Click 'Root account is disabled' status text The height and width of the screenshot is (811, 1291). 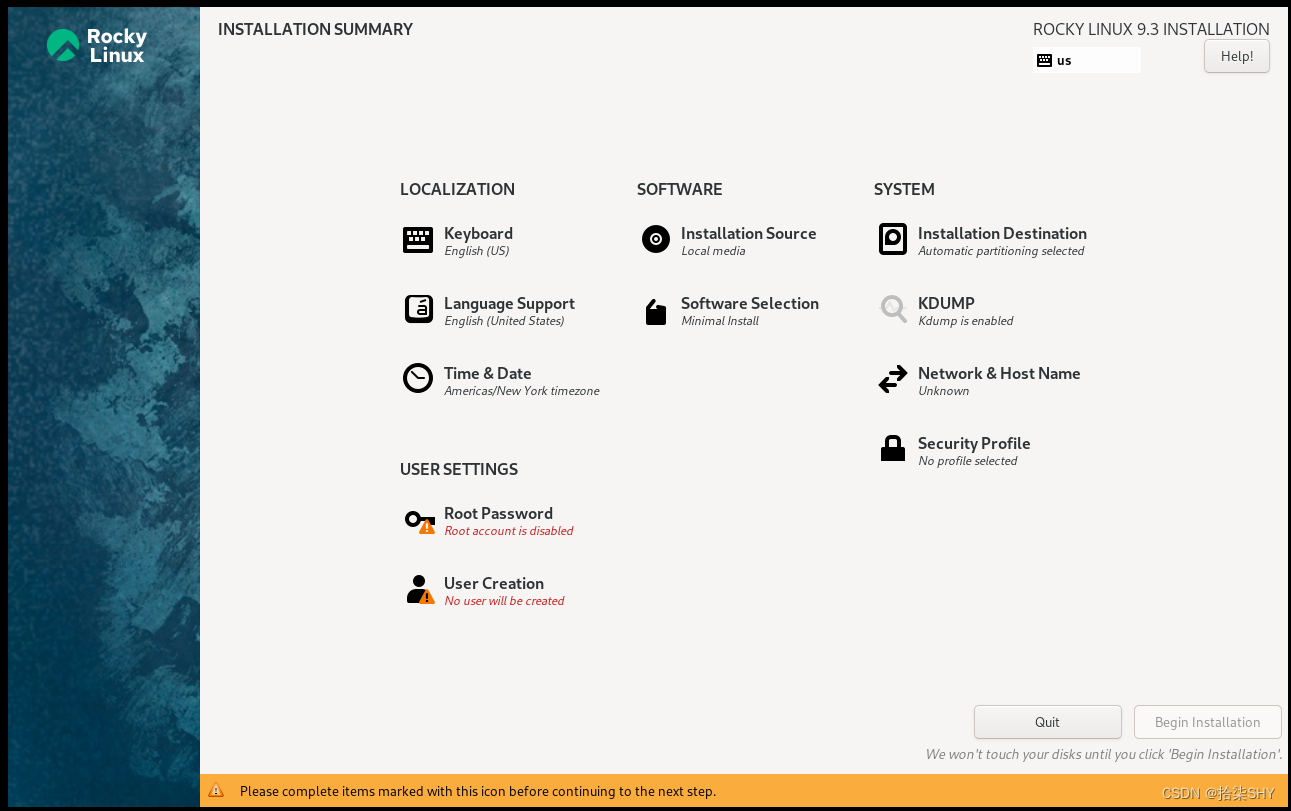click(509, 531)
